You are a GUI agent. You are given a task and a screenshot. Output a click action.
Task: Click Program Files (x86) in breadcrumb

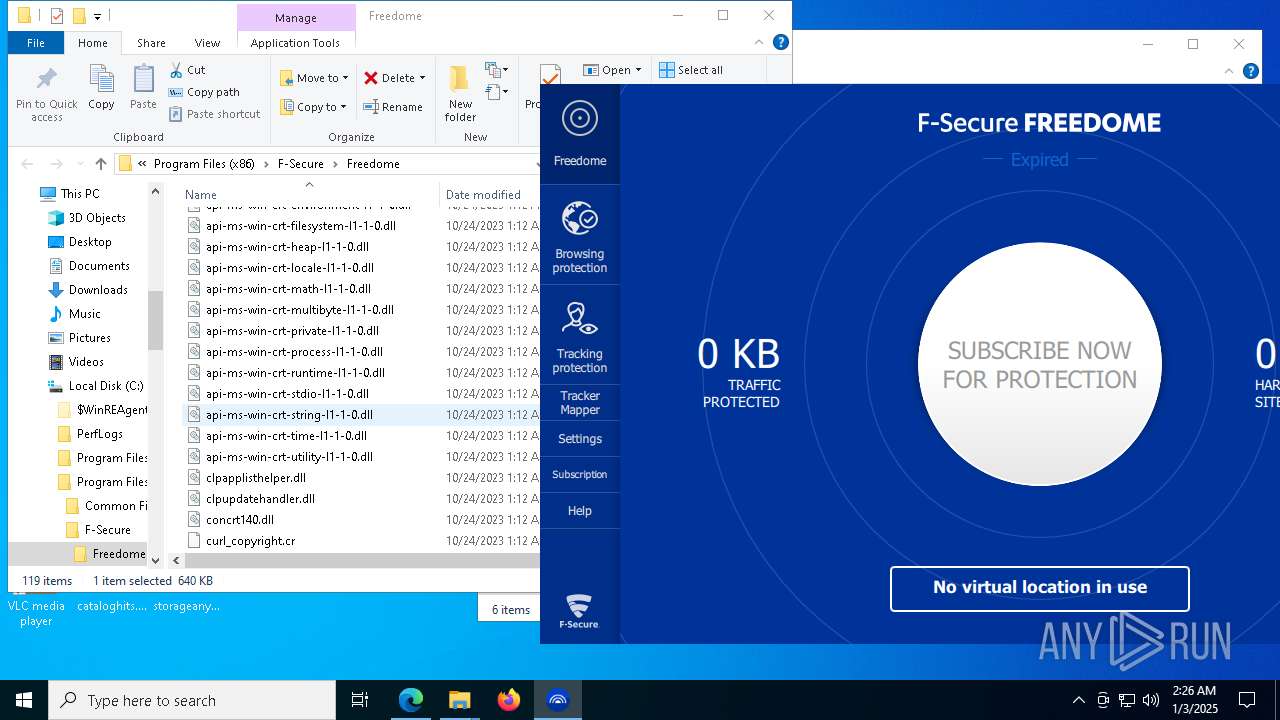(204, 164)
